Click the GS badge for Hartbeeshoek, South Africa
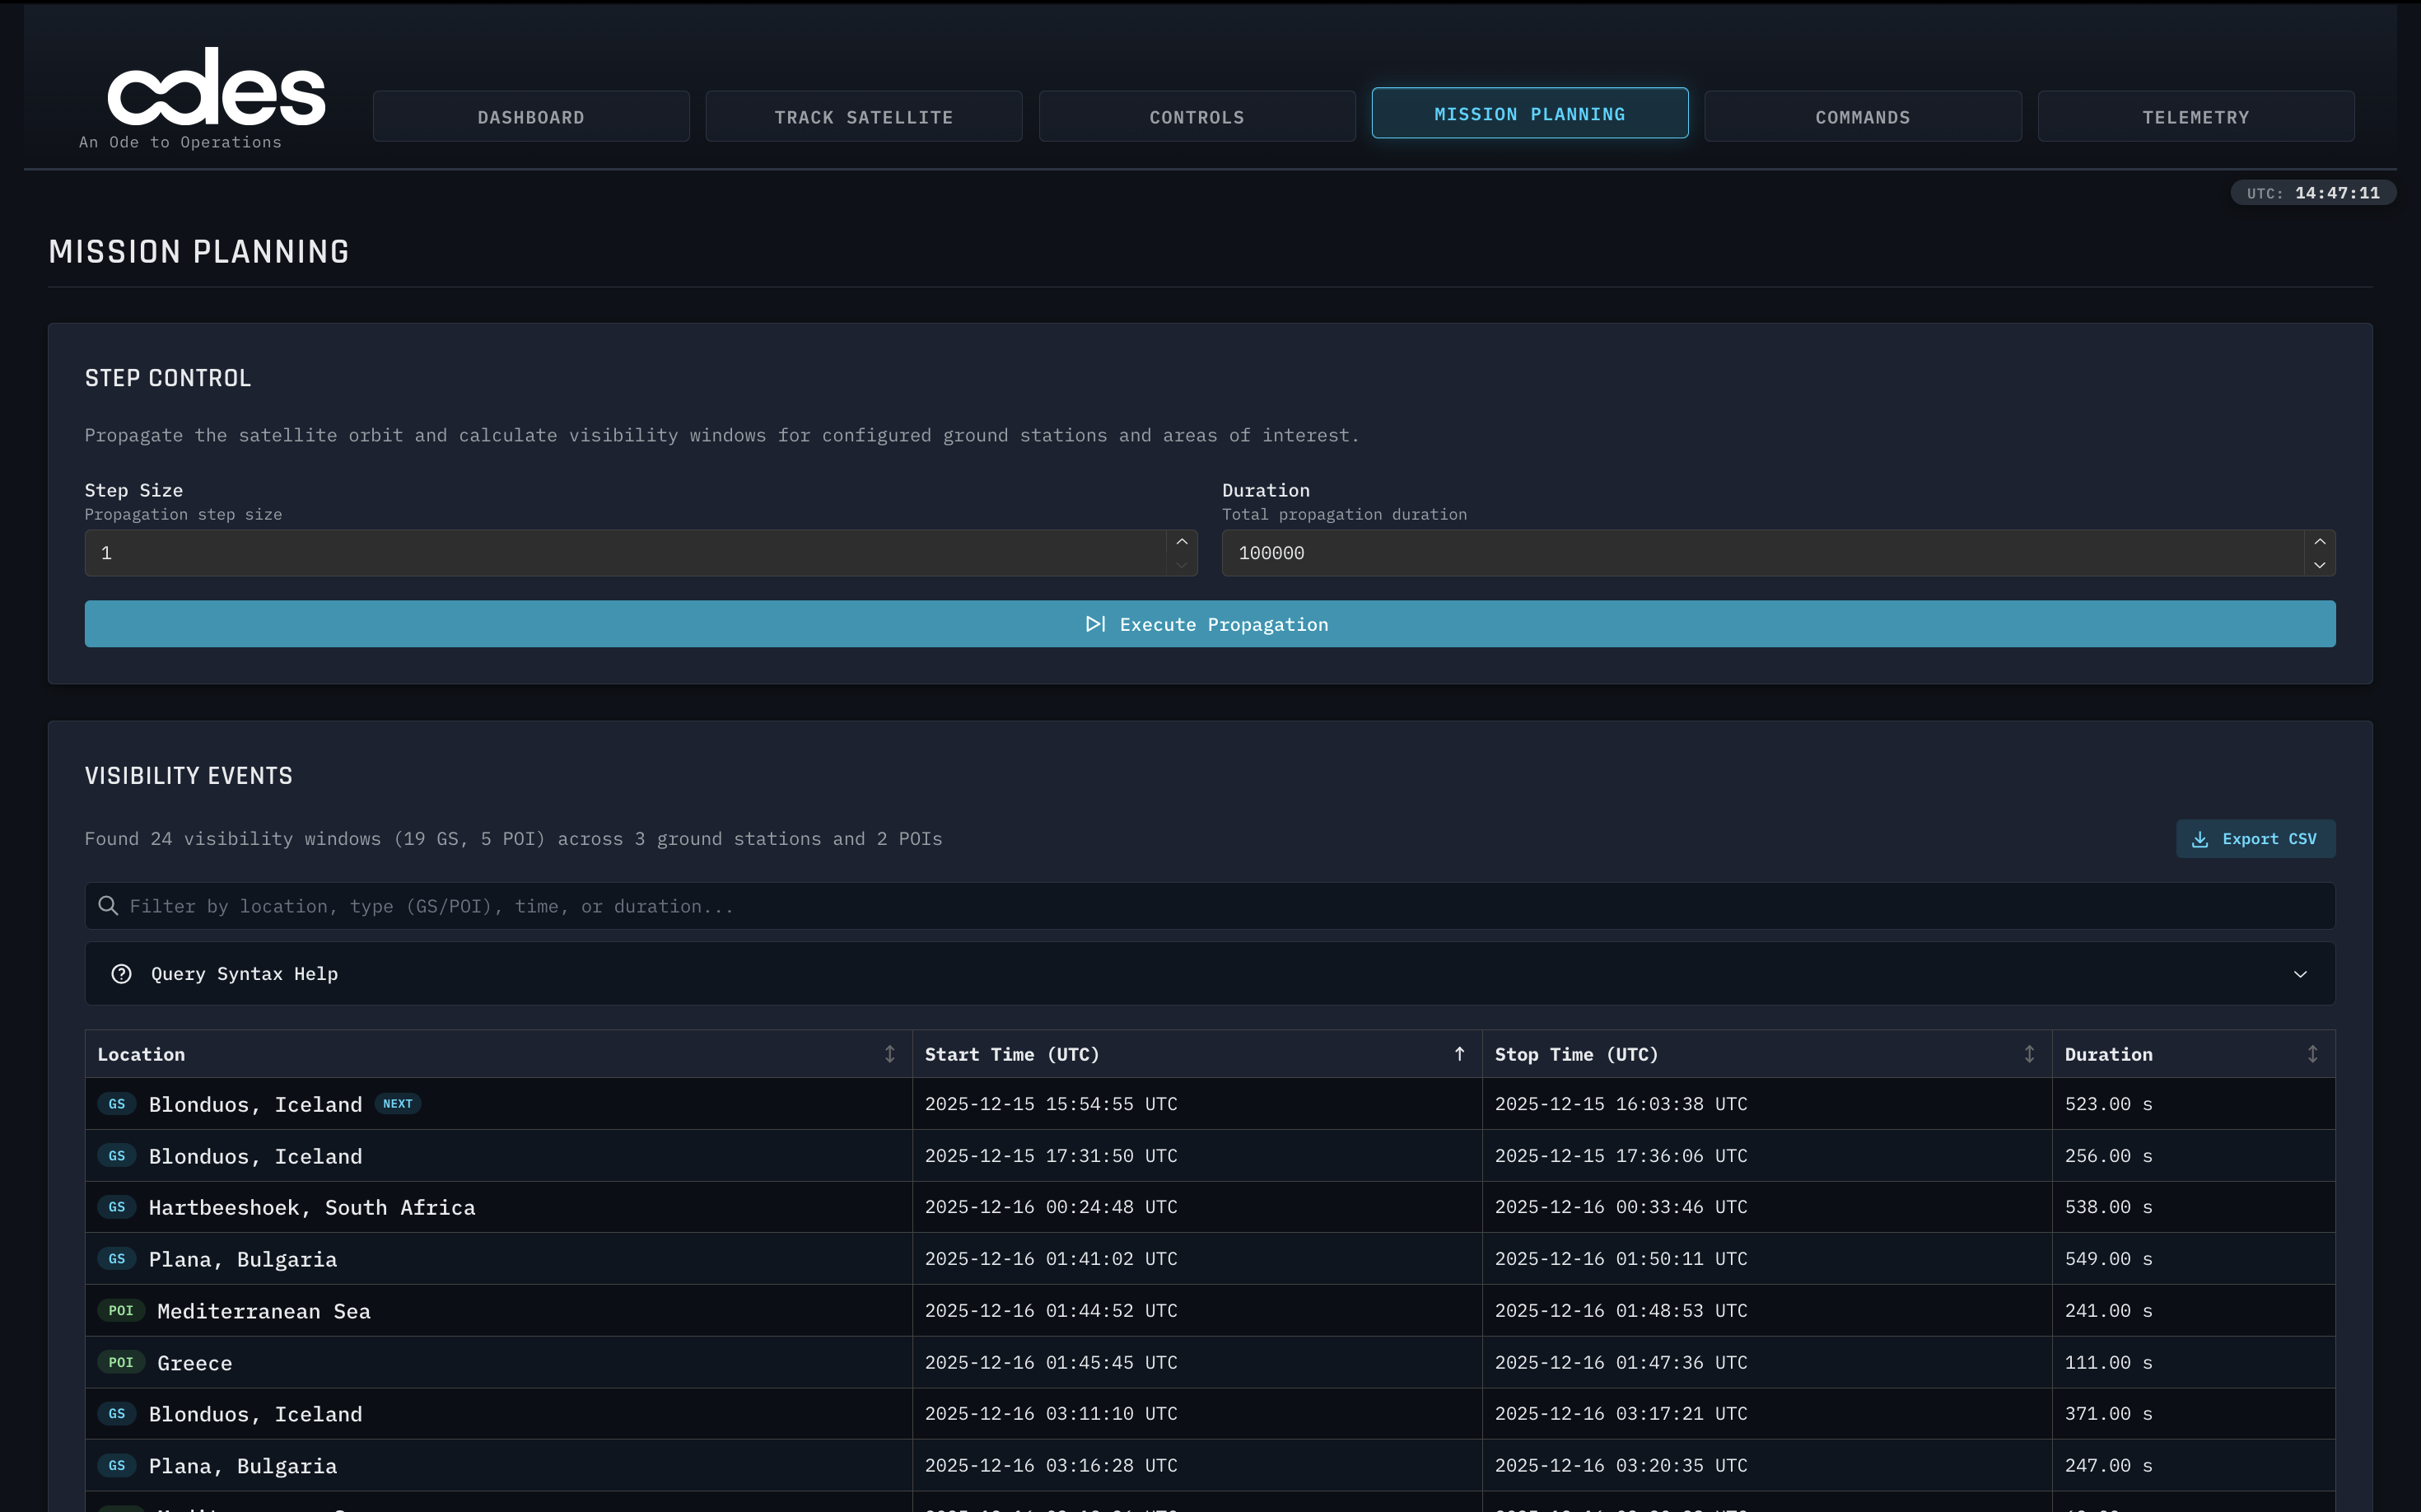This screenshot has width=2421, height=1512. click(x=117, y=1207)
